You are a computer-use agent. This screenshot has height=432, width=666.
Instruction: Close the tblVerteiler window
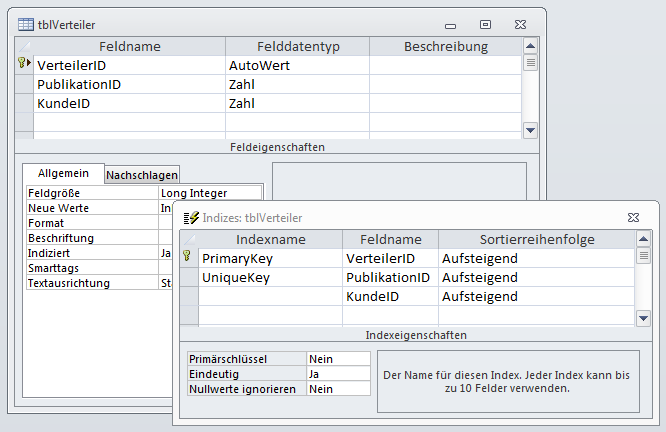coord(520,25)
